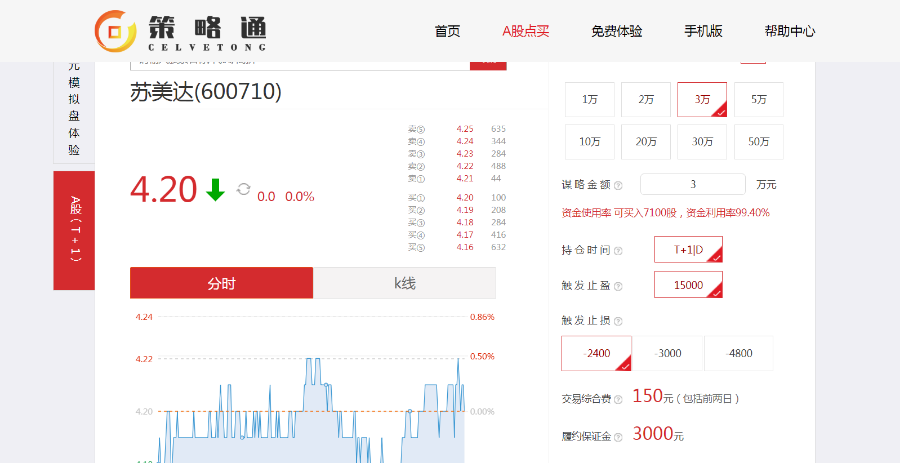The width and height of the screenshot is (900, 463).
Task: Click help icon next to 交易综合费
Action: 618,399
